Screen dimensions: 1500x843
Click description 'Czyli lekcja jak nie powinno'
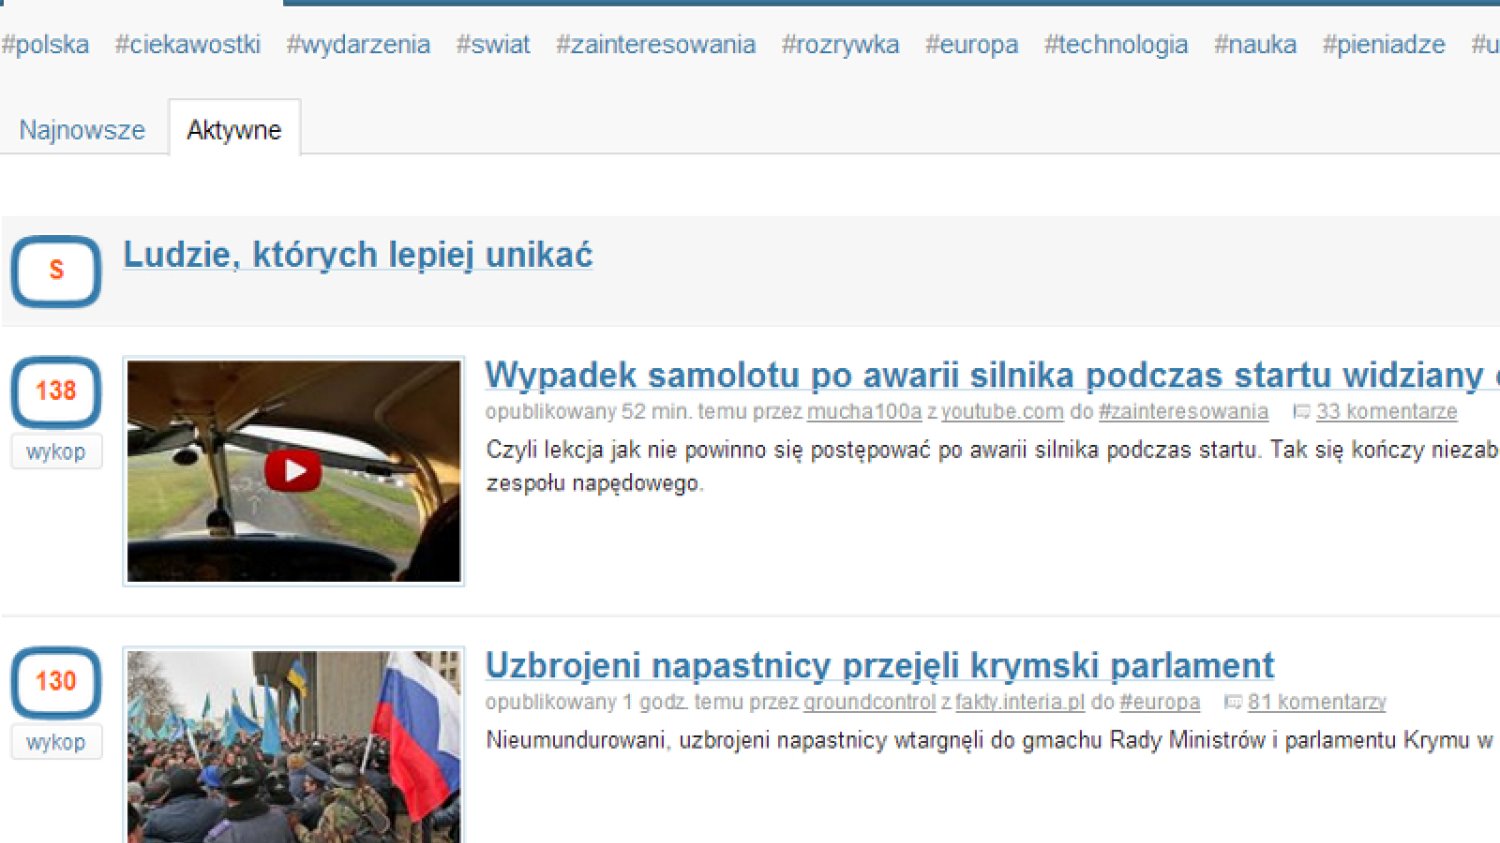993,466
